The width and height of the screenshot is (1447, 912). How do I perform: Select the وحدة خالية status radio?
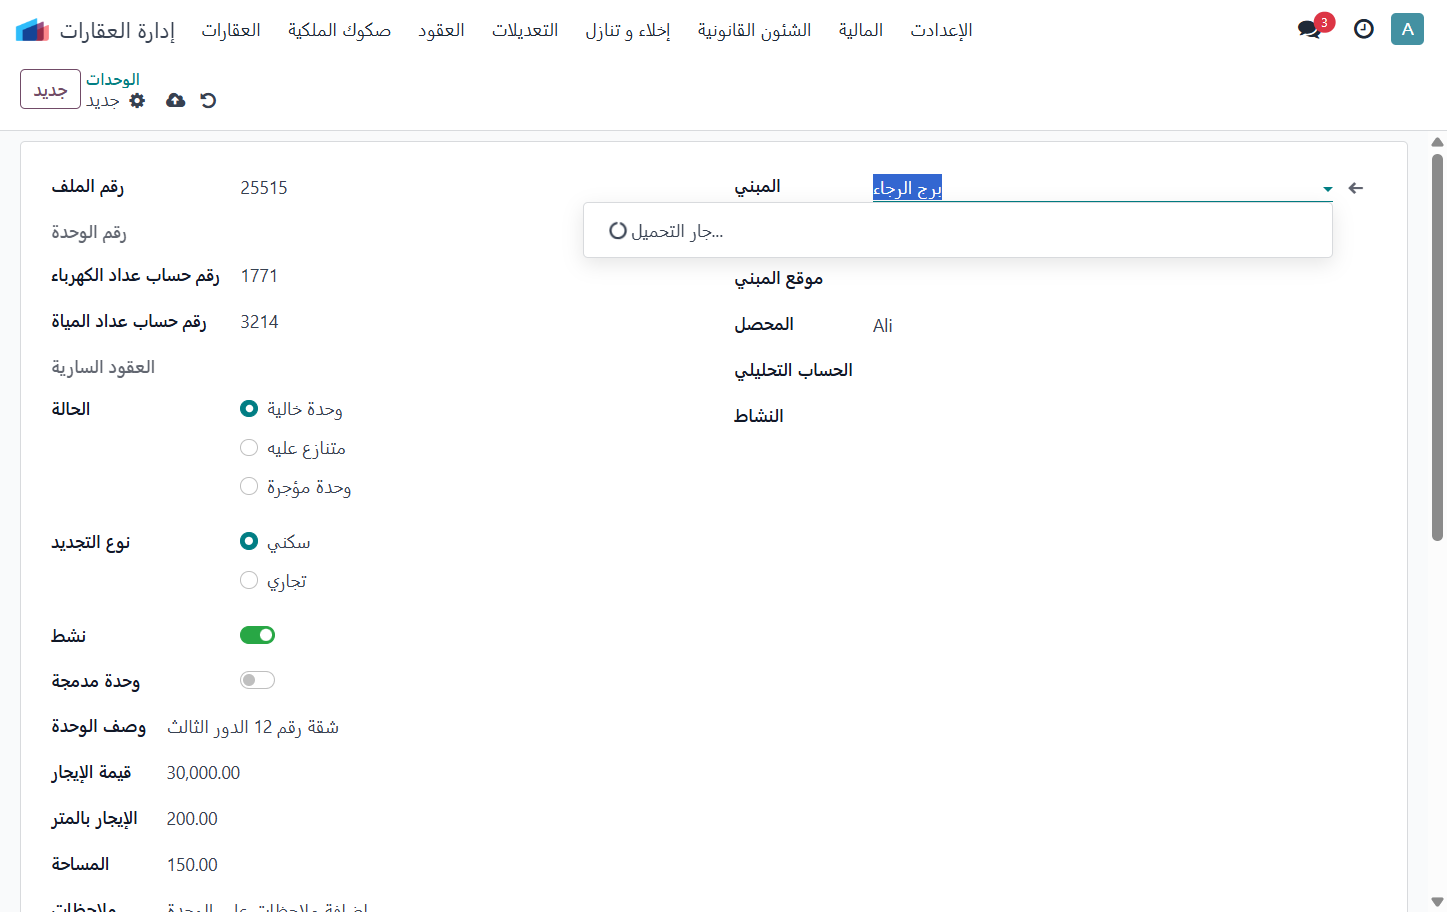tap(249, 408)
